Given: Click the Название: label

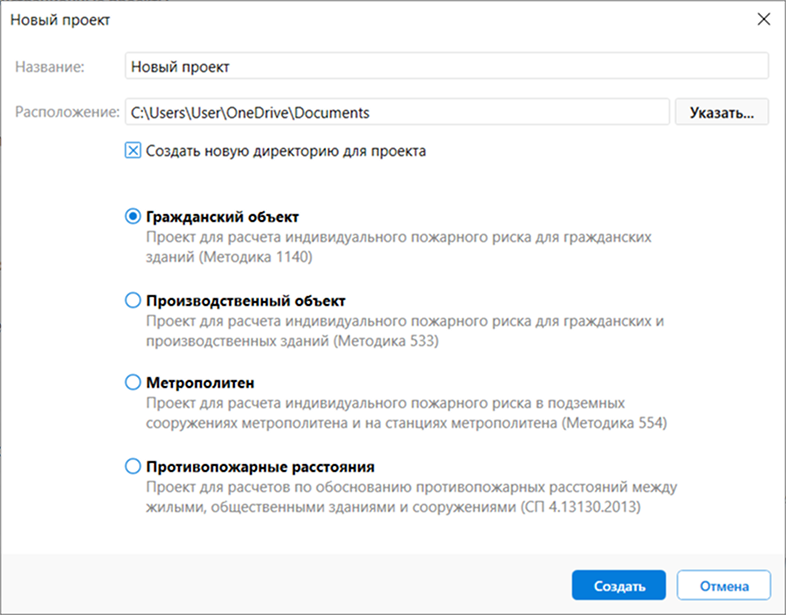Looking at the screenshot, I should coord(50,67).
